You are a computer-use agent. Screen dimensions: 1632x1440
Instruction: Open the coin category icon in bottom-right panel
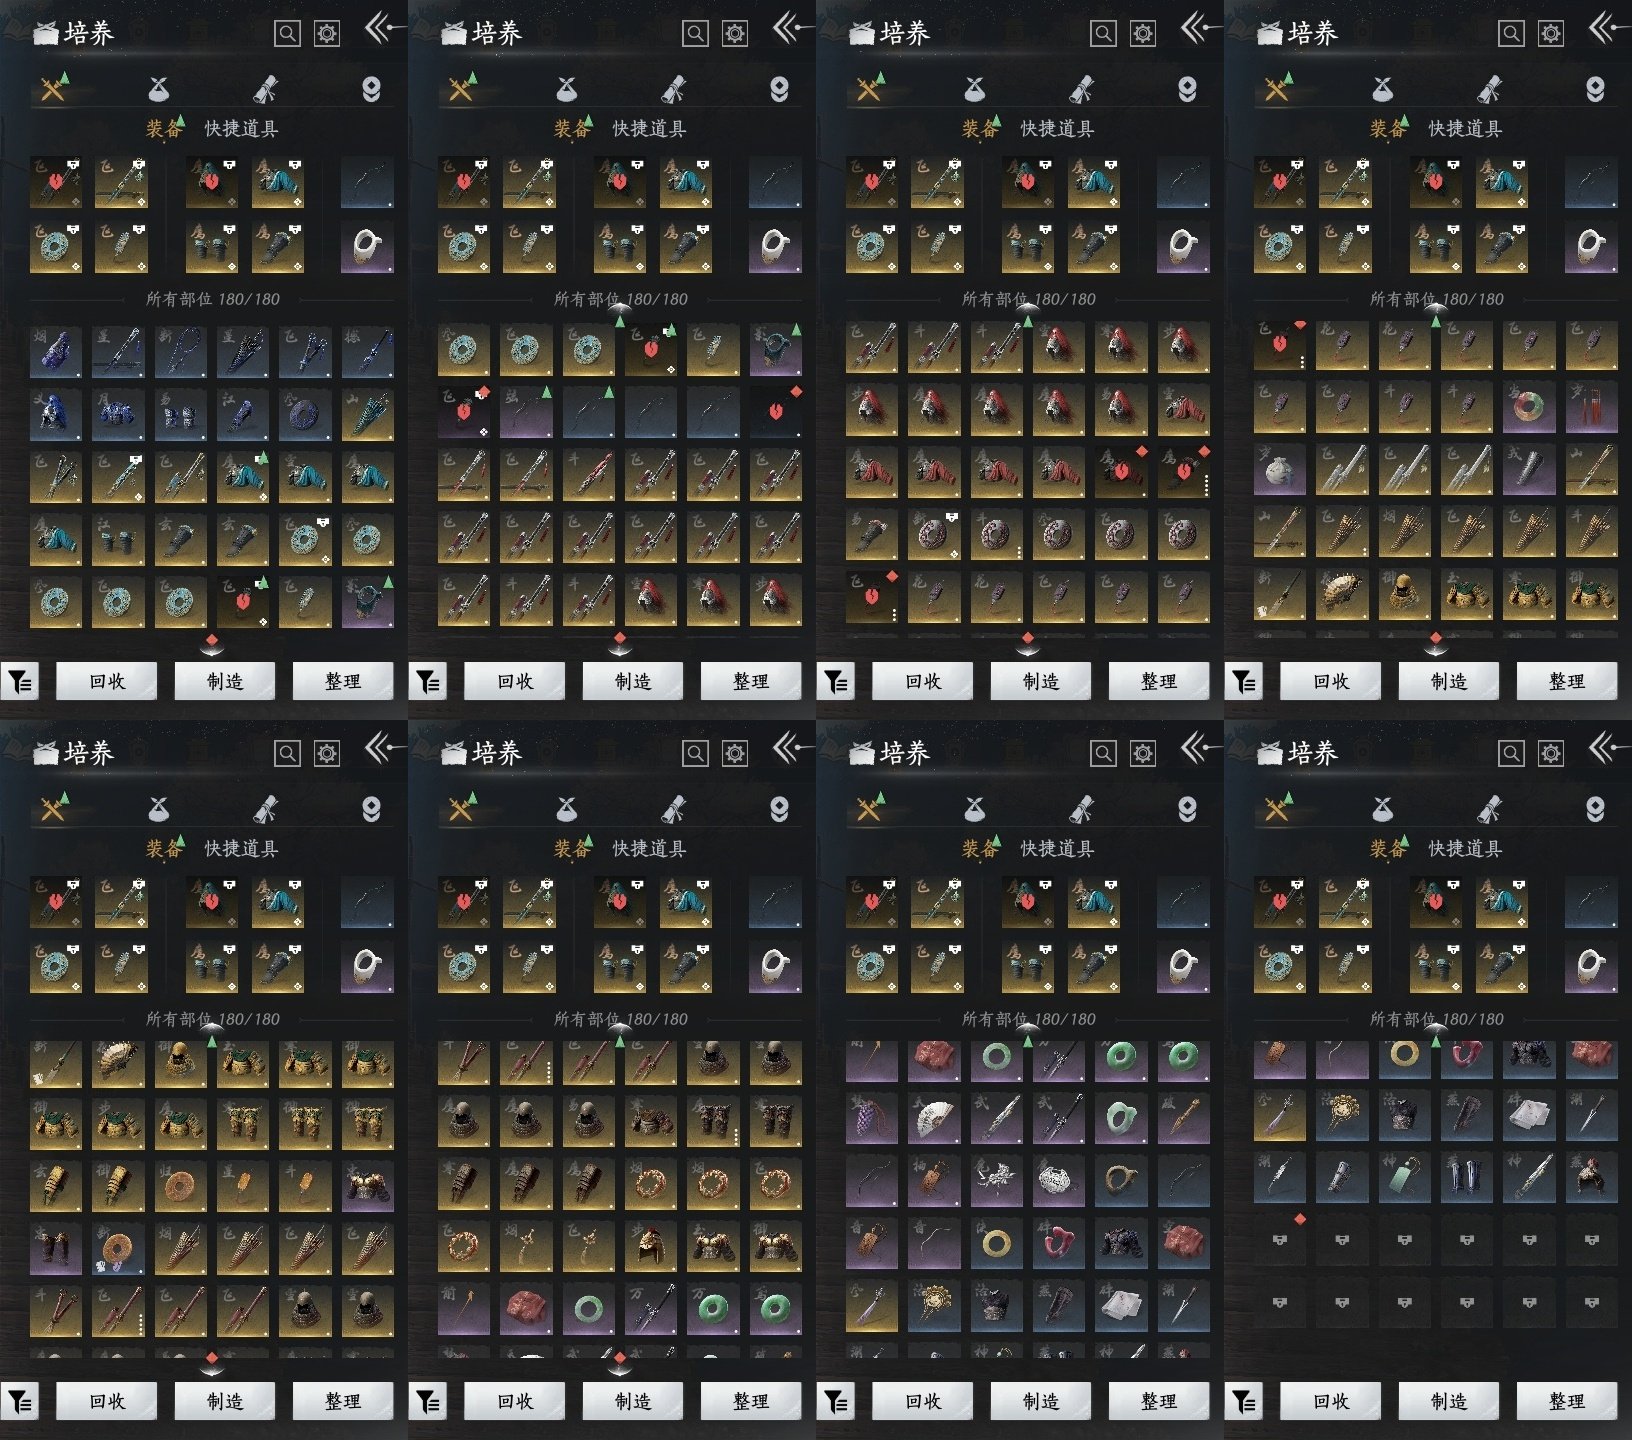[x=1595, y=809]
